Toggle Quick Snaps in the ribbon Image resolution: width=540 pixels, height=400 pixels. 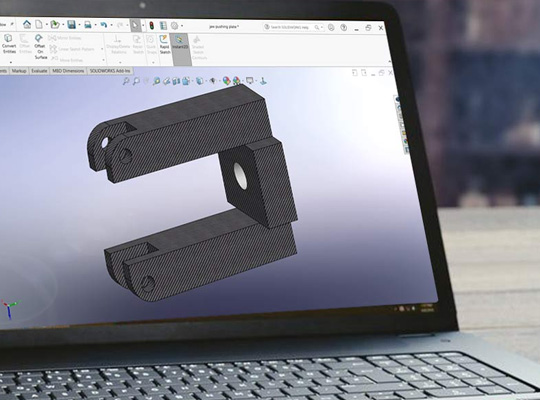[x=151, y=45]
